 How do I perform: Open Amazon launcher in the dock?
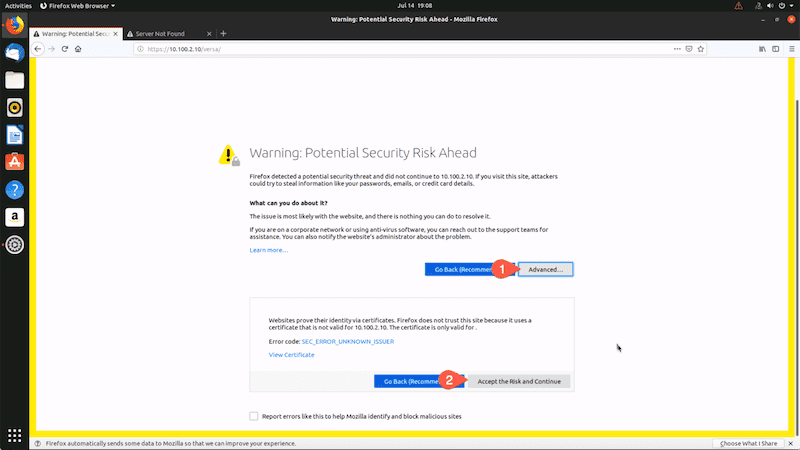click(14, 217)
